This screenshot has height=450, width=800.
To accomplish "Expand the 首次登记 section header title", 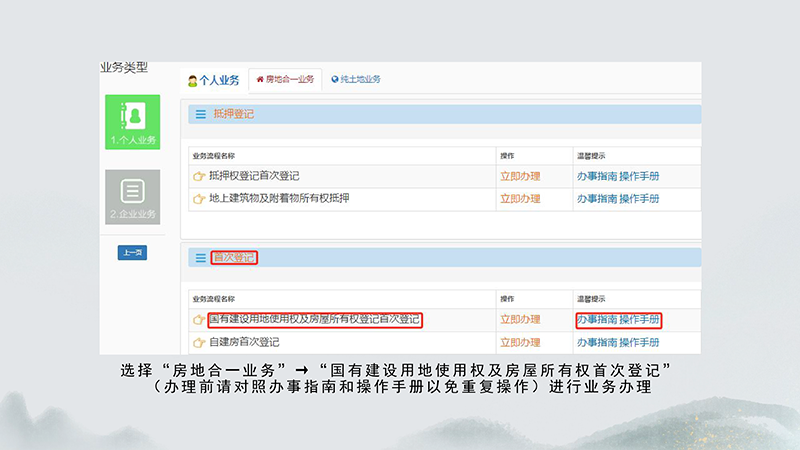I will pos(234,258).
